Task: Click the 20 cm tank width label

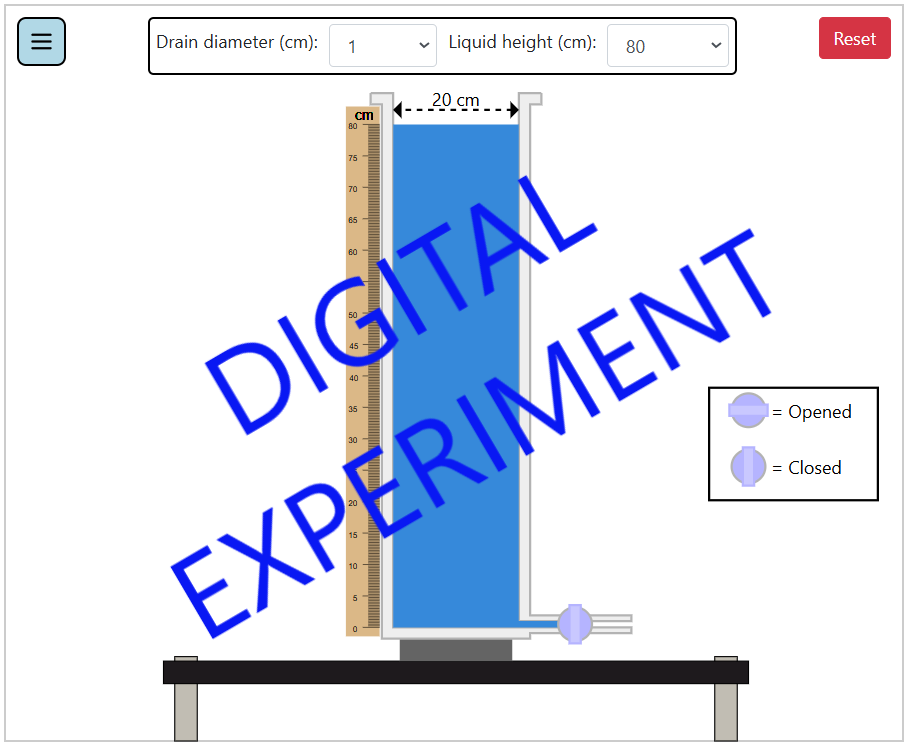Action: tap(455, 100)
